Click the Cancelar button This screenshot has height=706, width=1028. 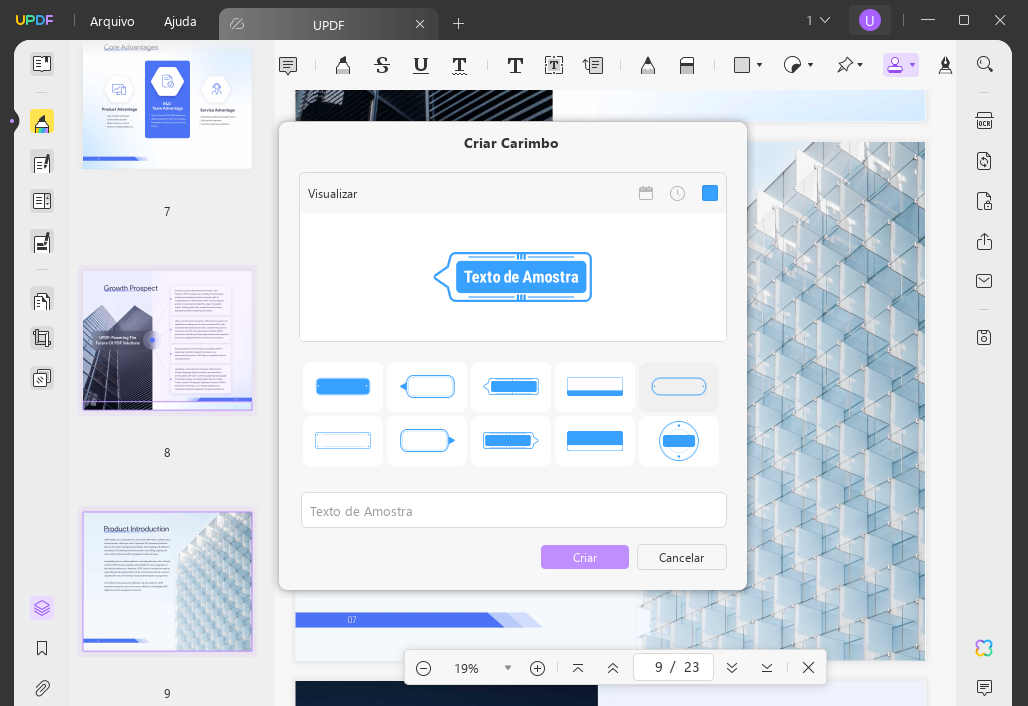681,557
